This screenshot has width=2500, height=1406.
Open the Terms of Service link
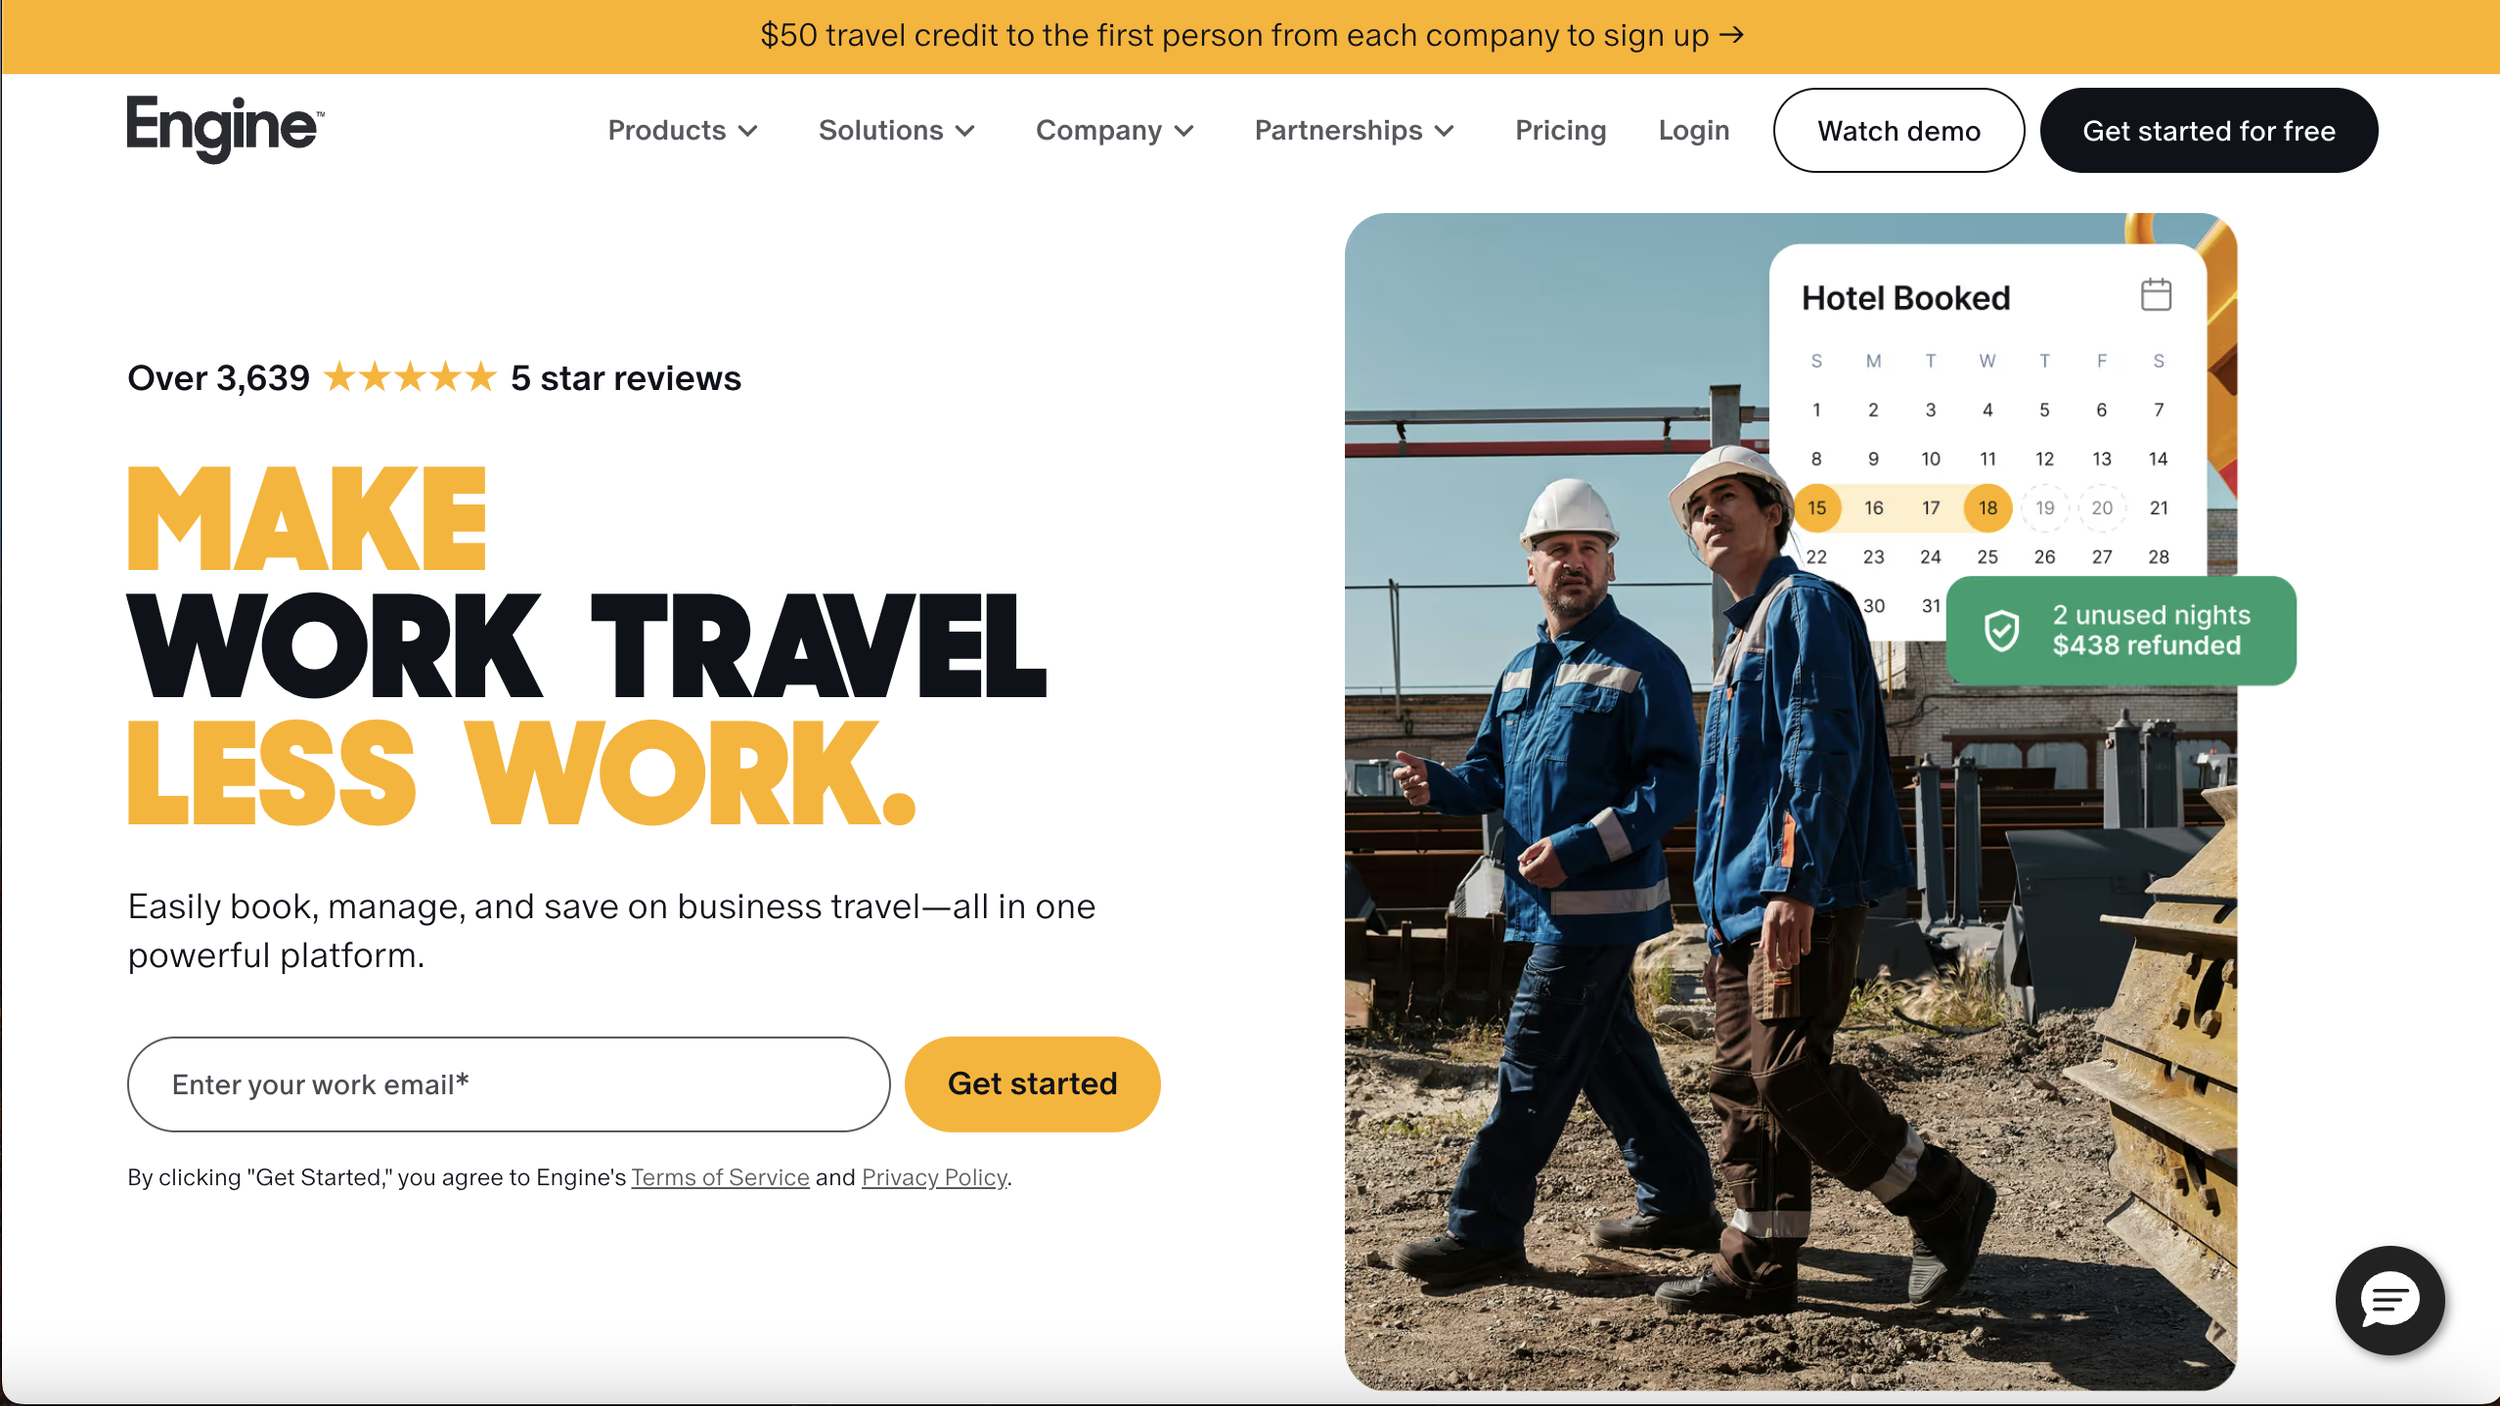[720, 1177]
